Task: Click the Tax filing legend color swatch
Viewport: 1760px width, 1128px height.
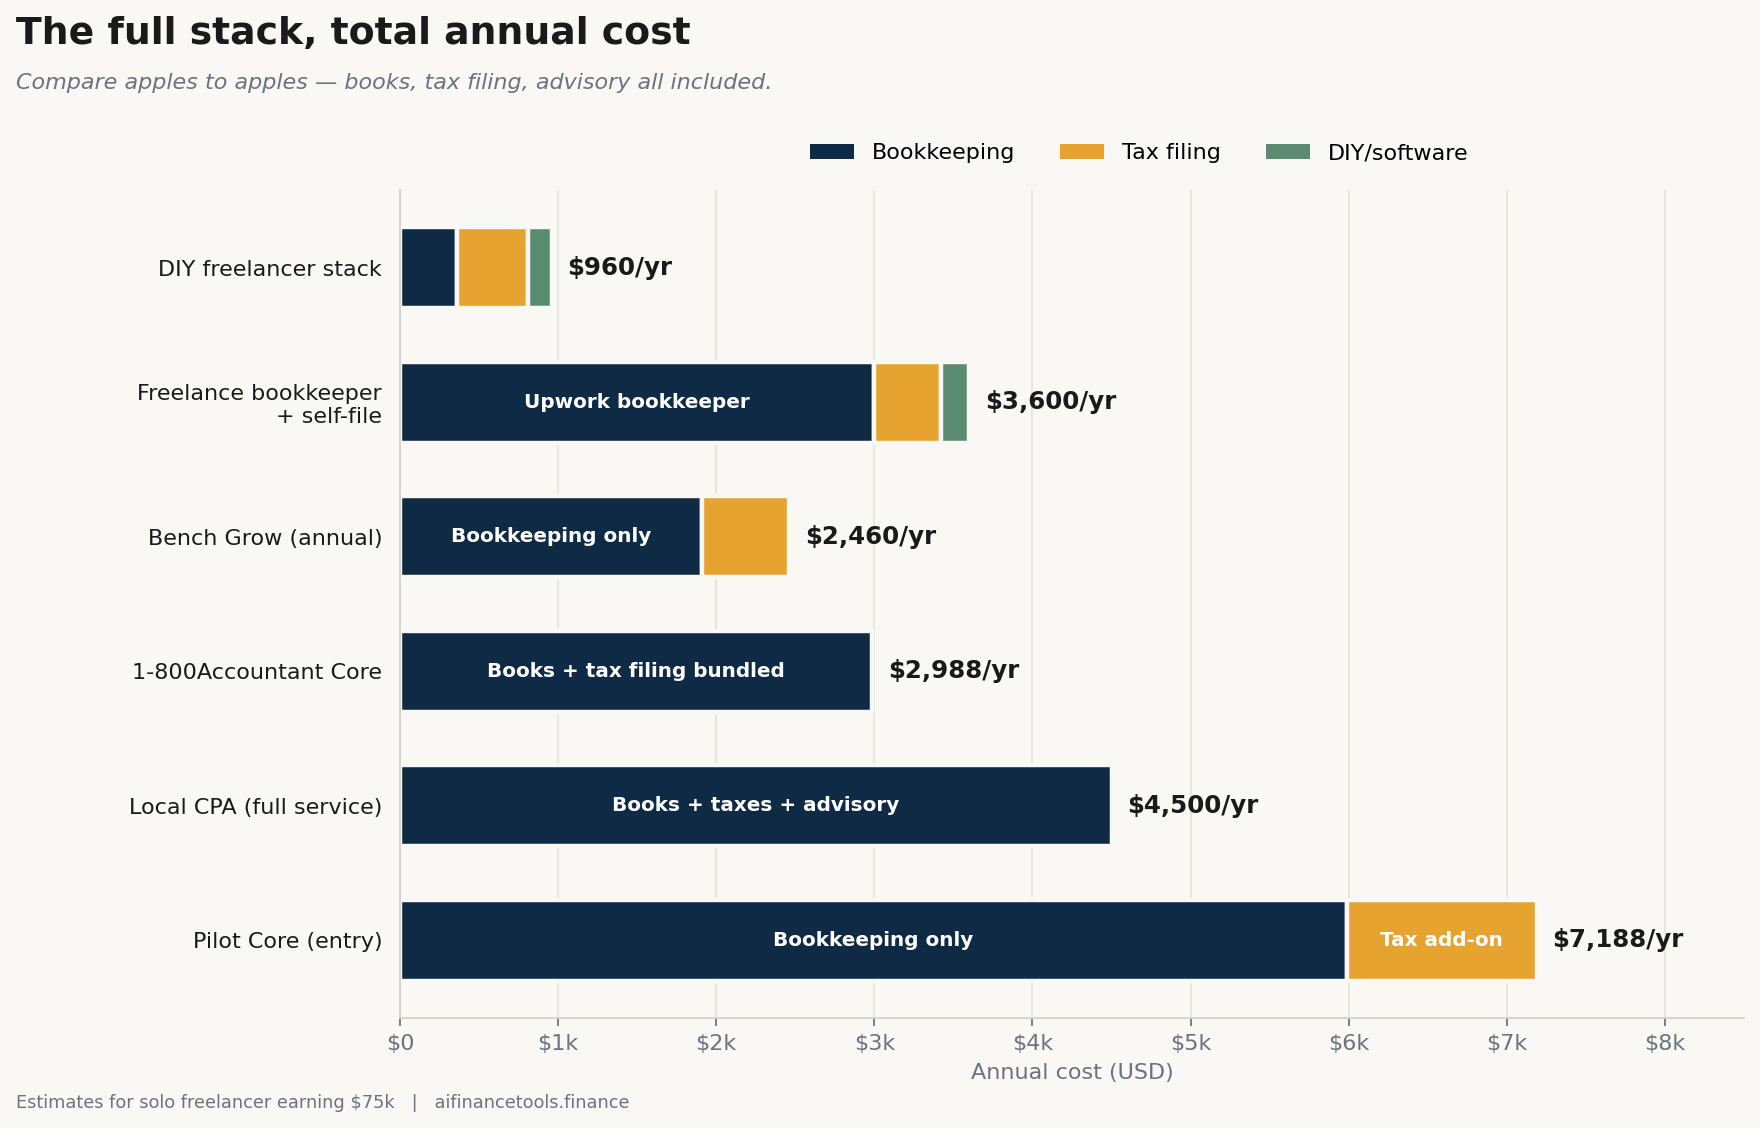Action: 1082,152
